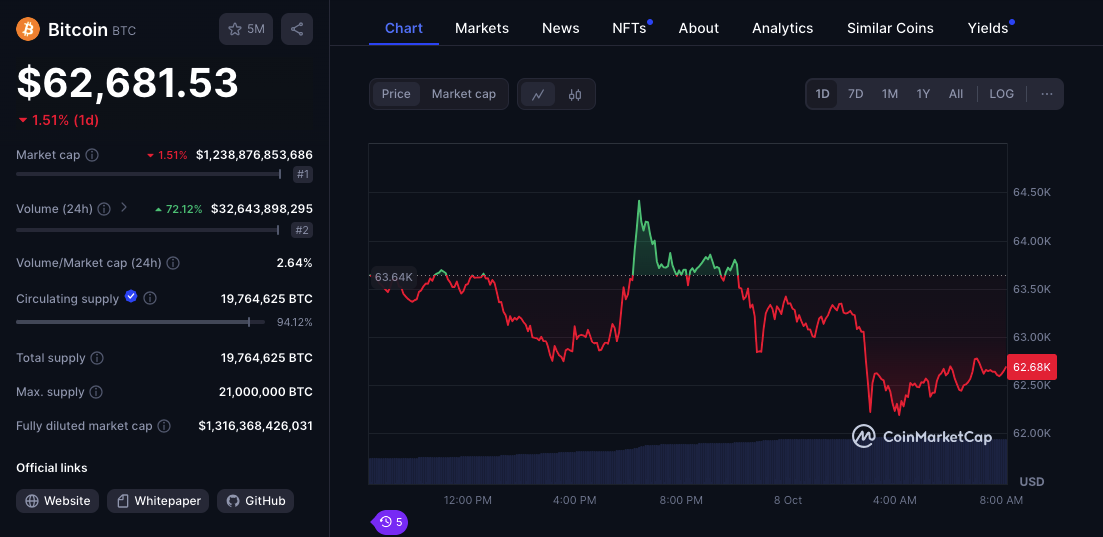Switch to the Chart tab
The width and height of the screenshot is (1103, 537).
click(x=404, y=28)
